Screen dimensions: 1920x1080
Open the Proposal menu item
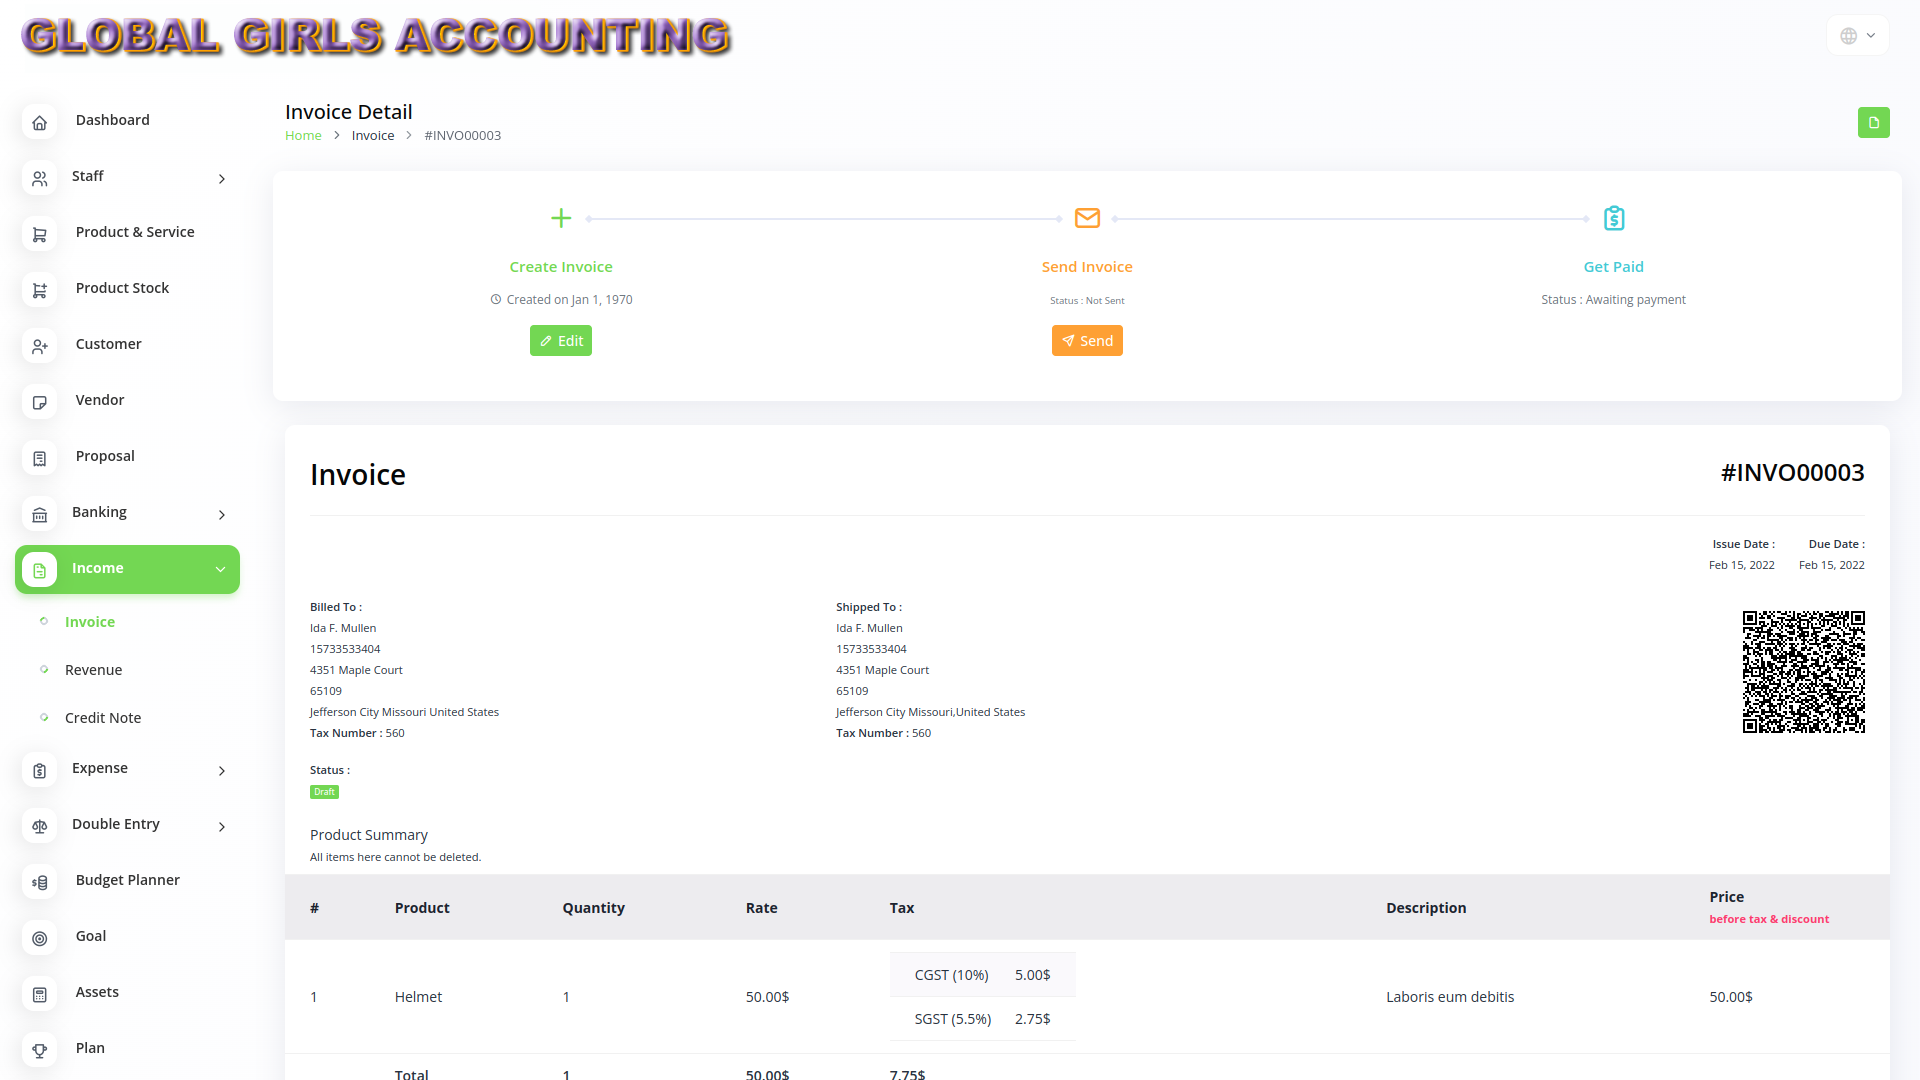tap(105, 456)
